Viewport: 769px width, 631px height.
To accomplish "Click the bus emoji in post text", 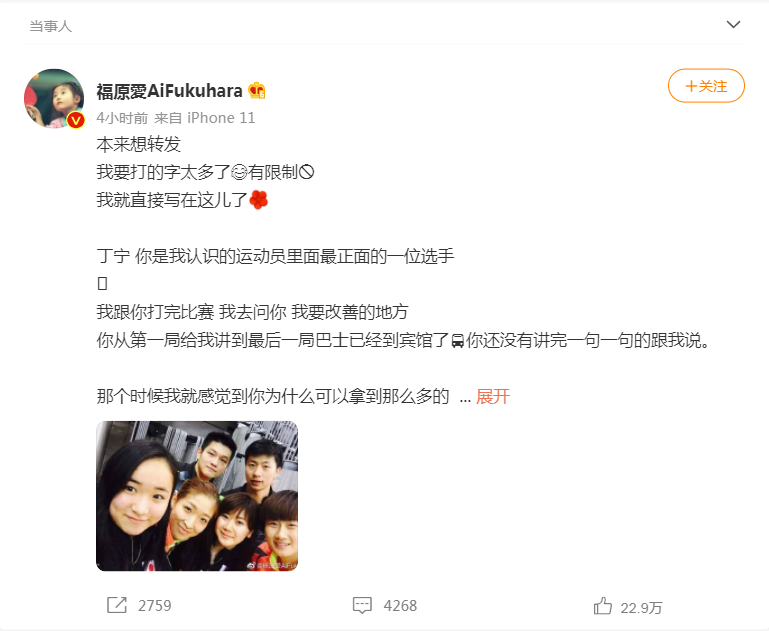I will click(458, 341).
